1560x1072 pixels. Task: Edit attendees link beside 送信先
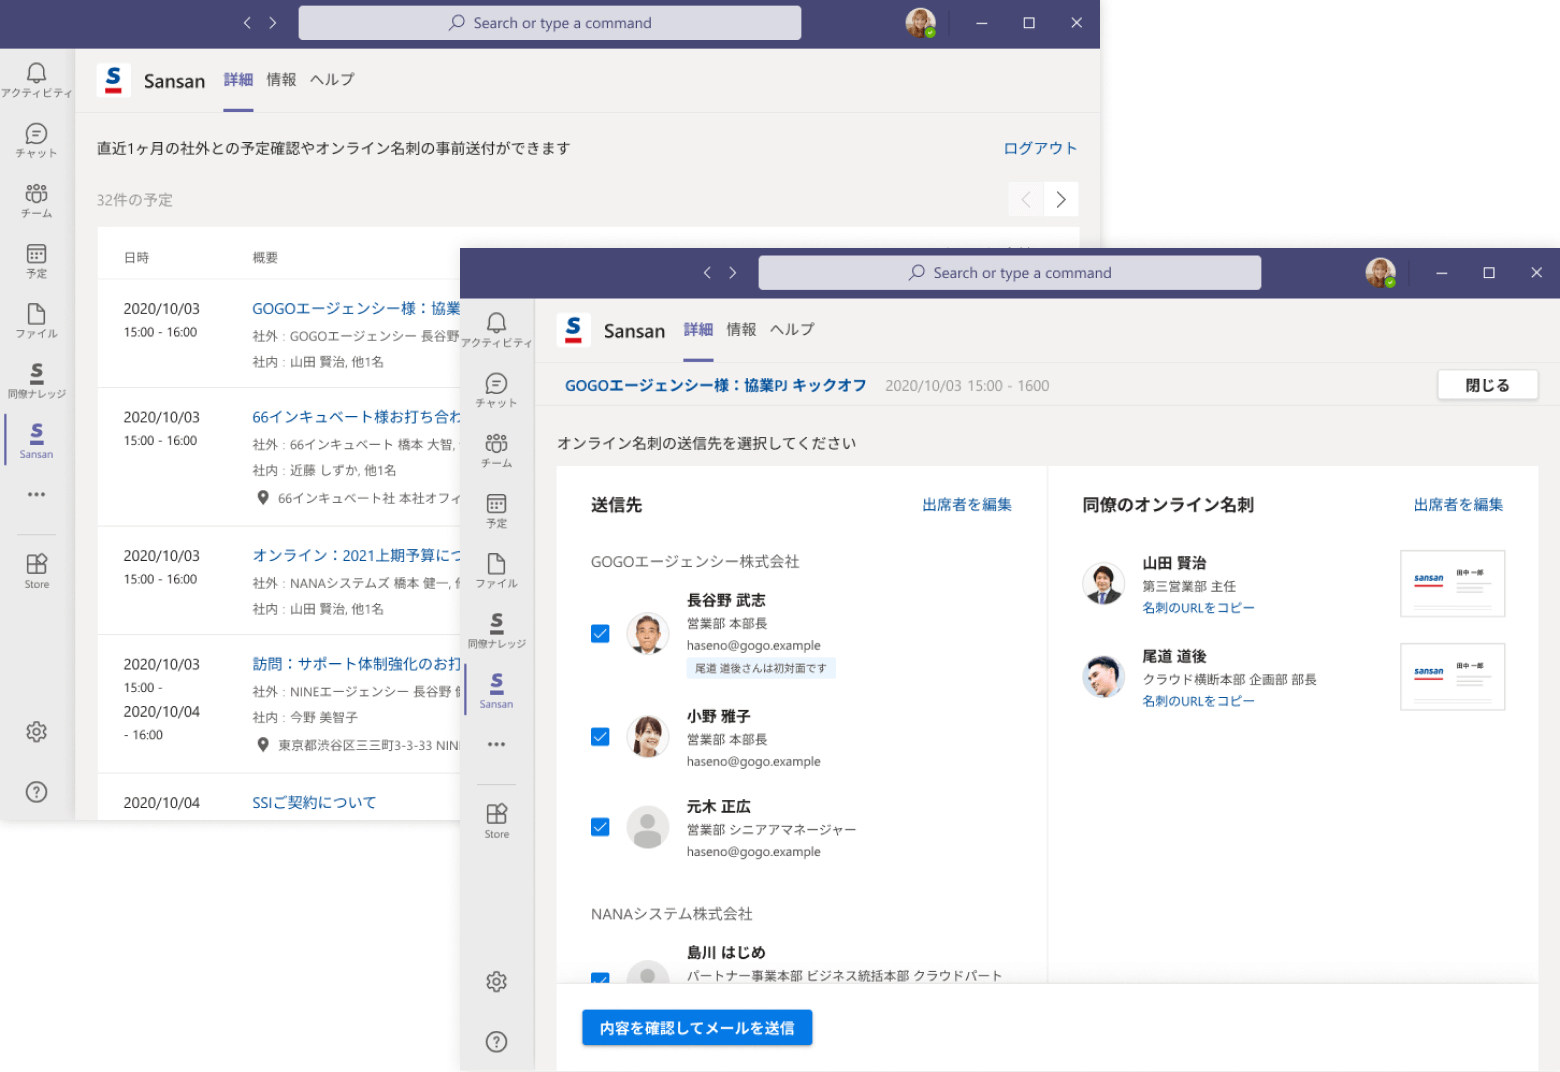point(967,505)
